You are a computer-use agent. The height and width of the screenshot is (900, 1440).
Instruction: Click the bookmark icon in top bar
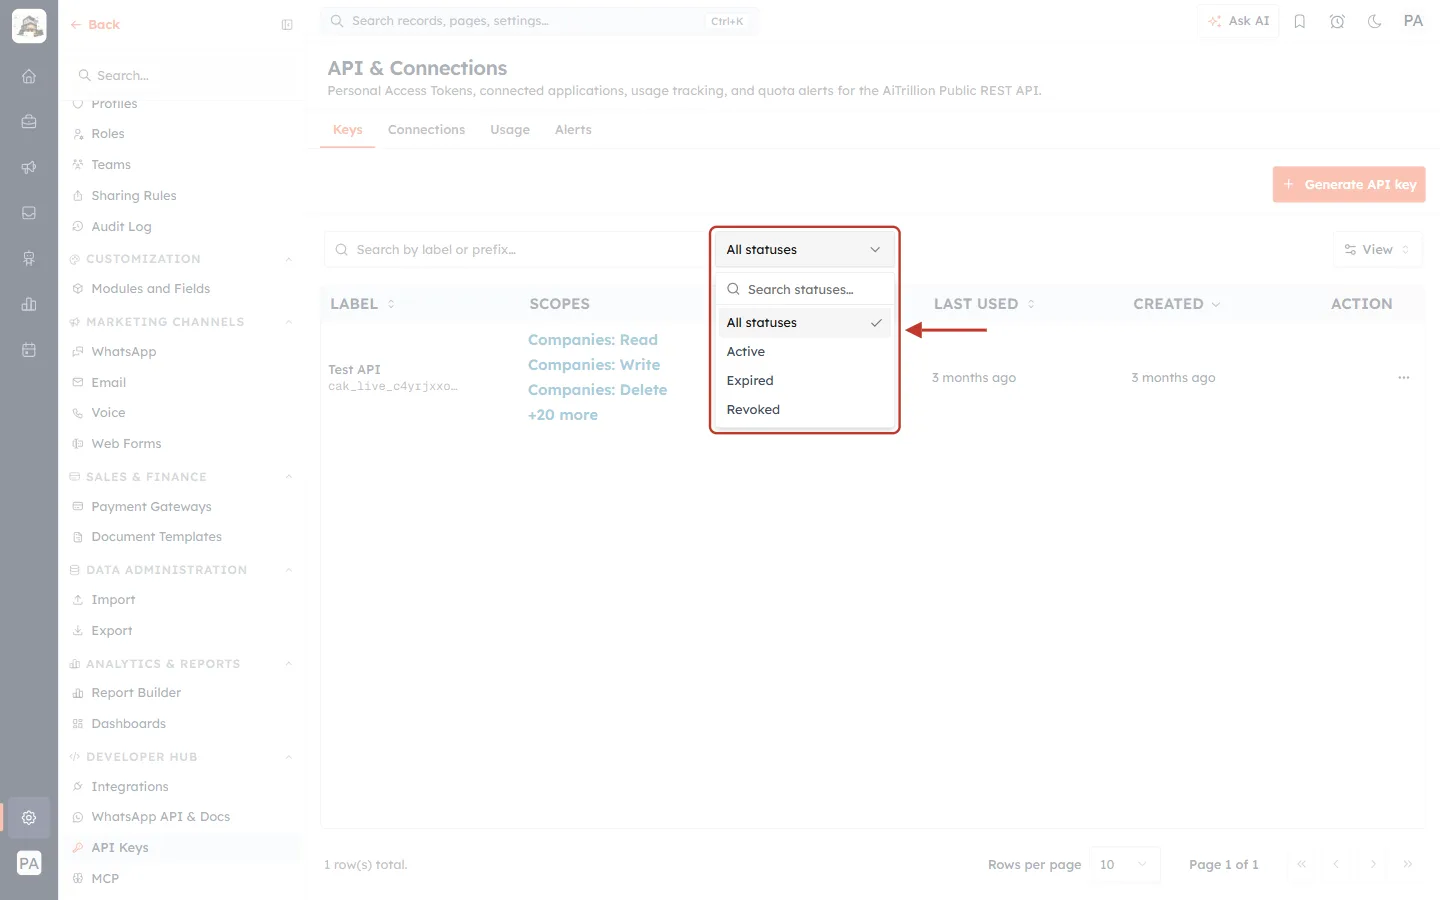click(x=1300, y=21)
